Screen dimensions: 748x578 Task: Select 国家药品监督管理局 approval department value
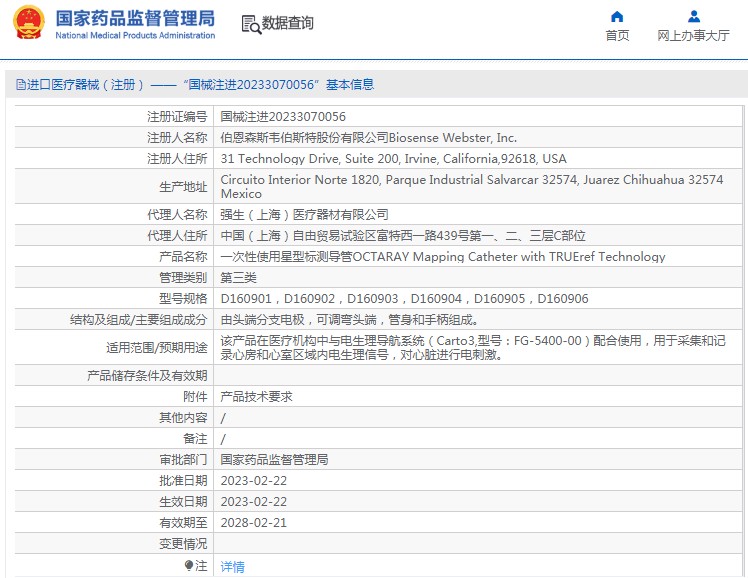[x=274, y=460]
